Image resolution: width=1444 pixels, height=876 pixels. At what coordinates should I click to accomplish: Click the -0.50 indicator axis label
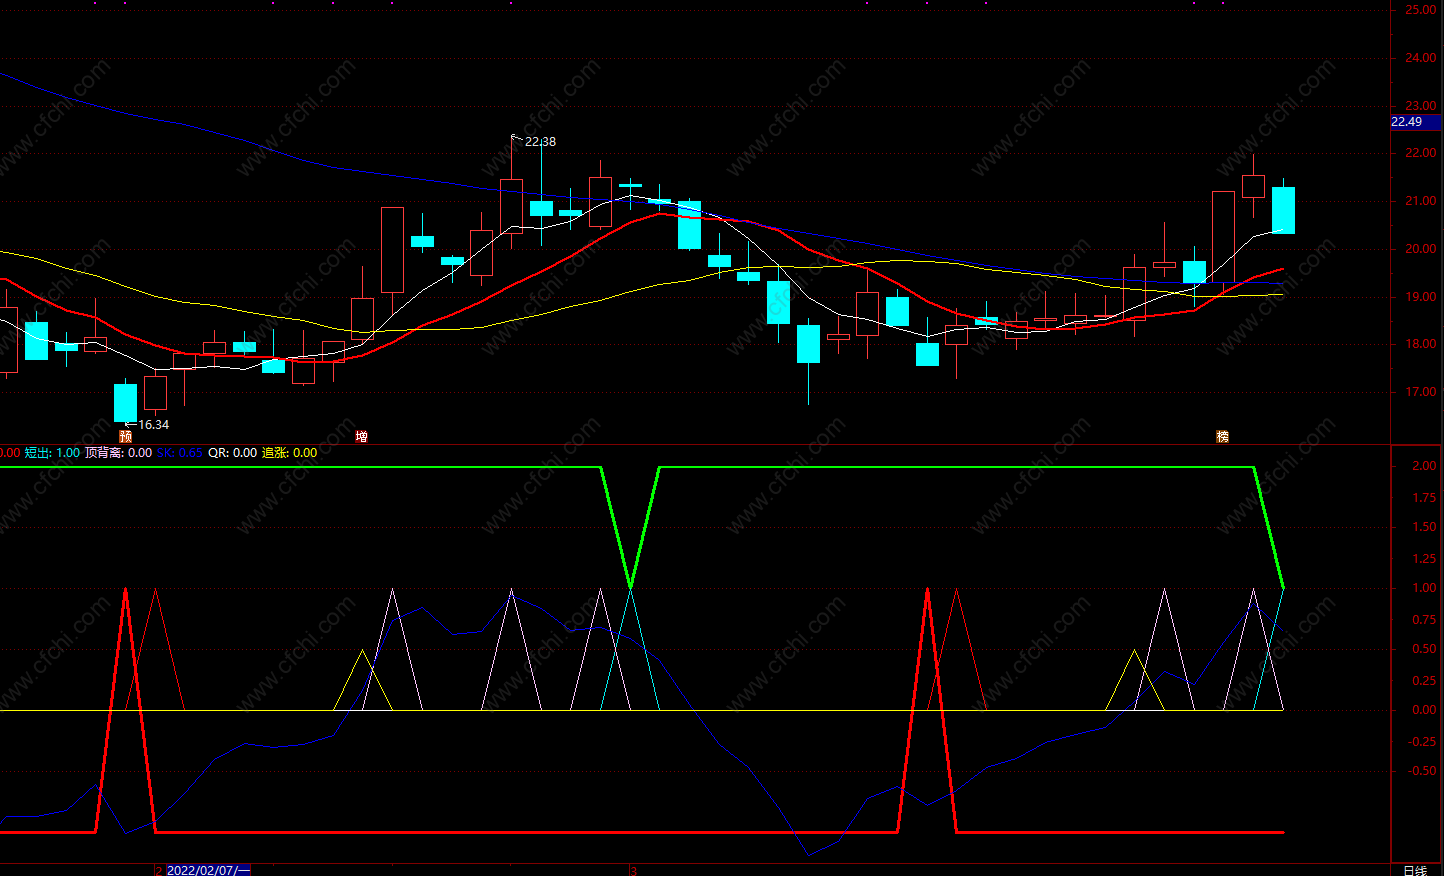tap(1422, 771)
